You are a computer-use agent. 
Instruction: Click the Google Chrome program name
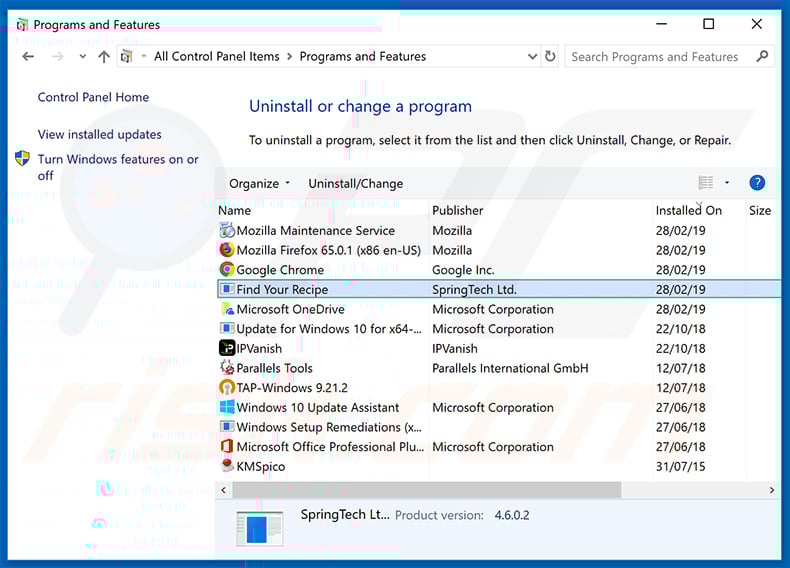[x=280, y=270]
